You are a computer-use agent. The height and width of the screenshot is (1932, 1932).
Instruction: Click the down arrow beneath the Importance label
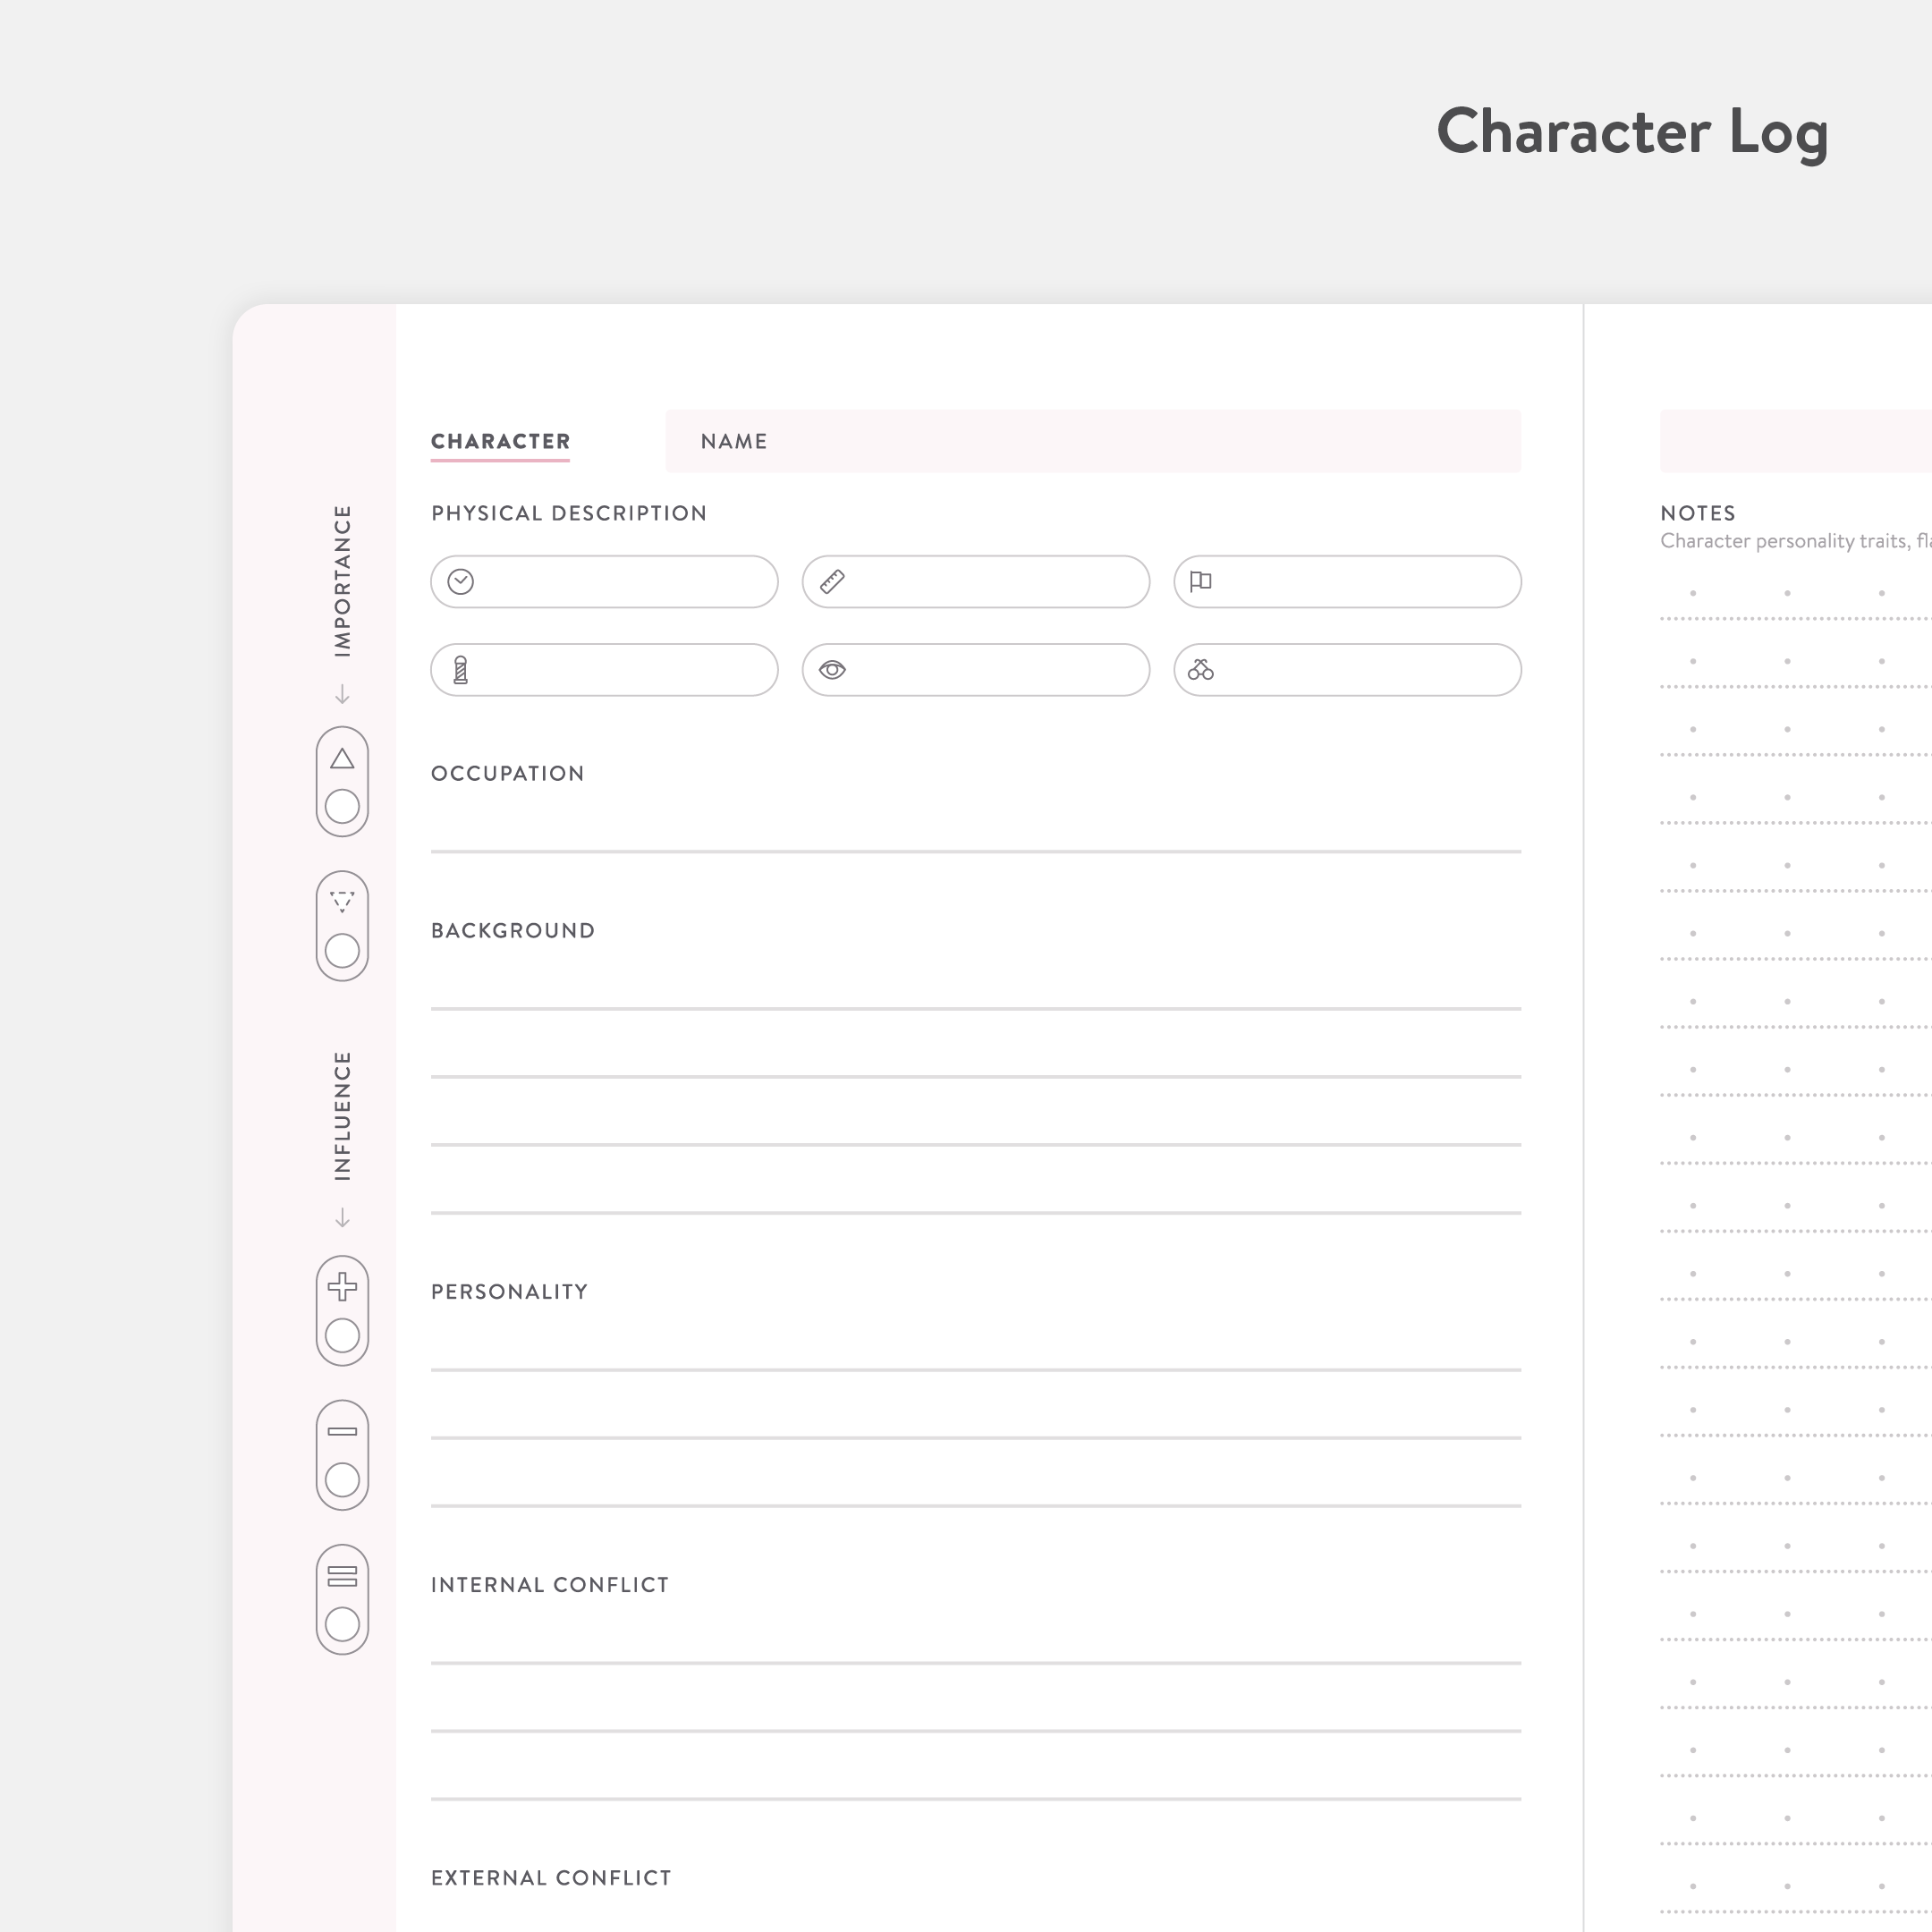342,694
